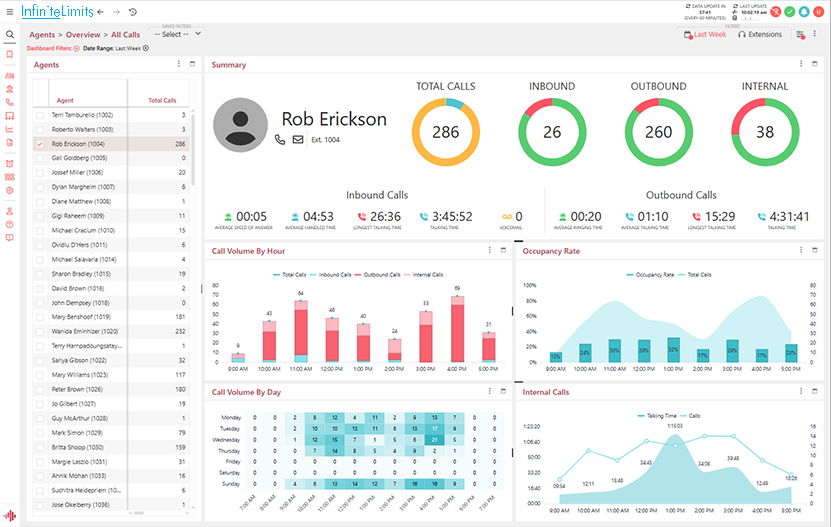Go back using the left arrow

(101, 12)
